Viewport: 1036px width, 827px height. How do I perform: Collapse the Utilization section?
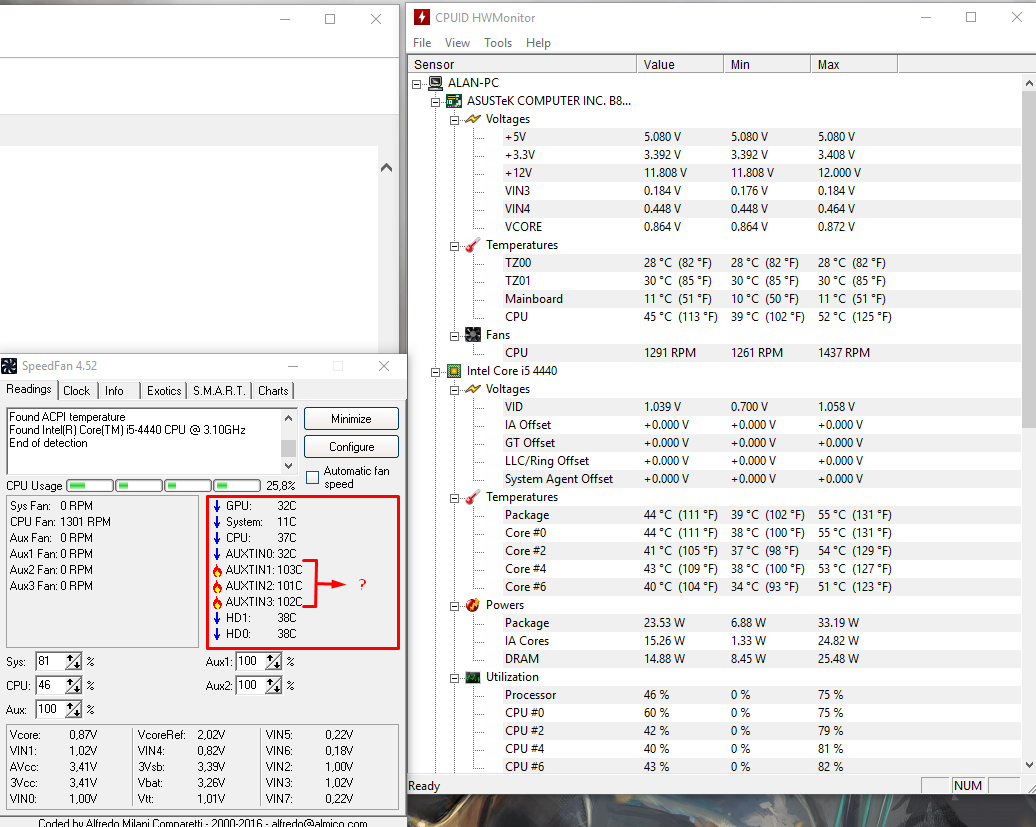[453, 677]
